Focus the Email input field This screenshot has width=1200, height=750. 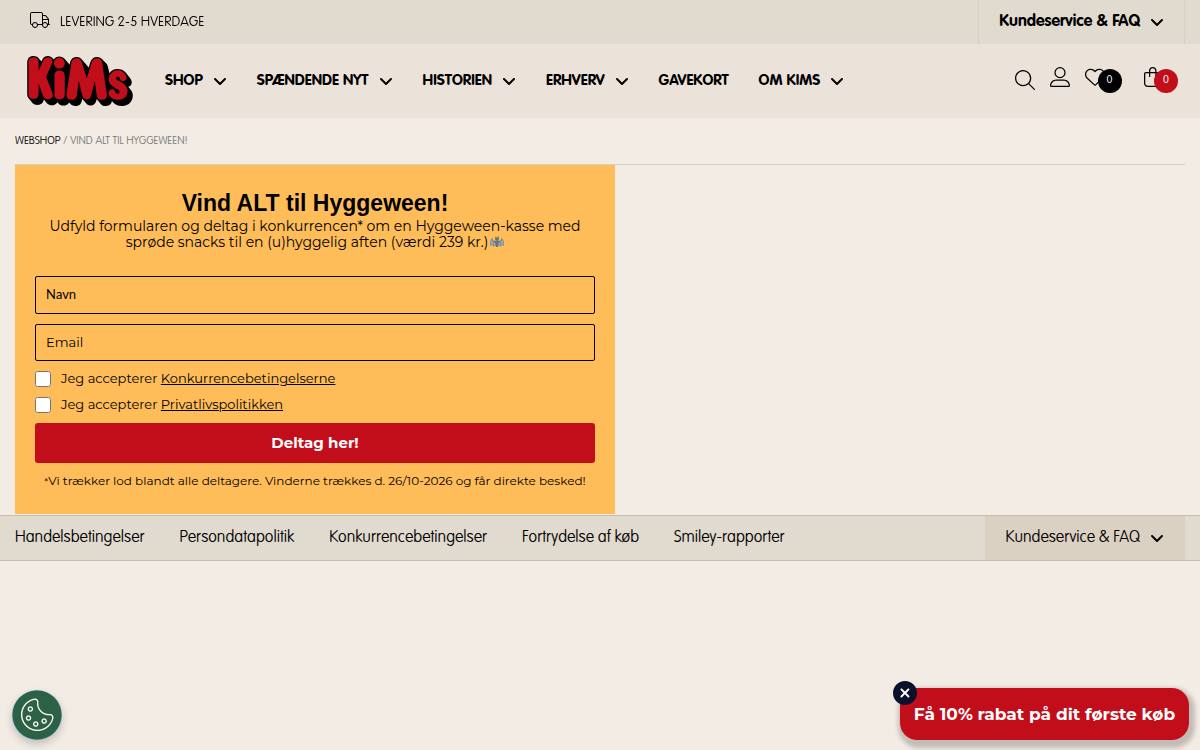coord(315,343)
